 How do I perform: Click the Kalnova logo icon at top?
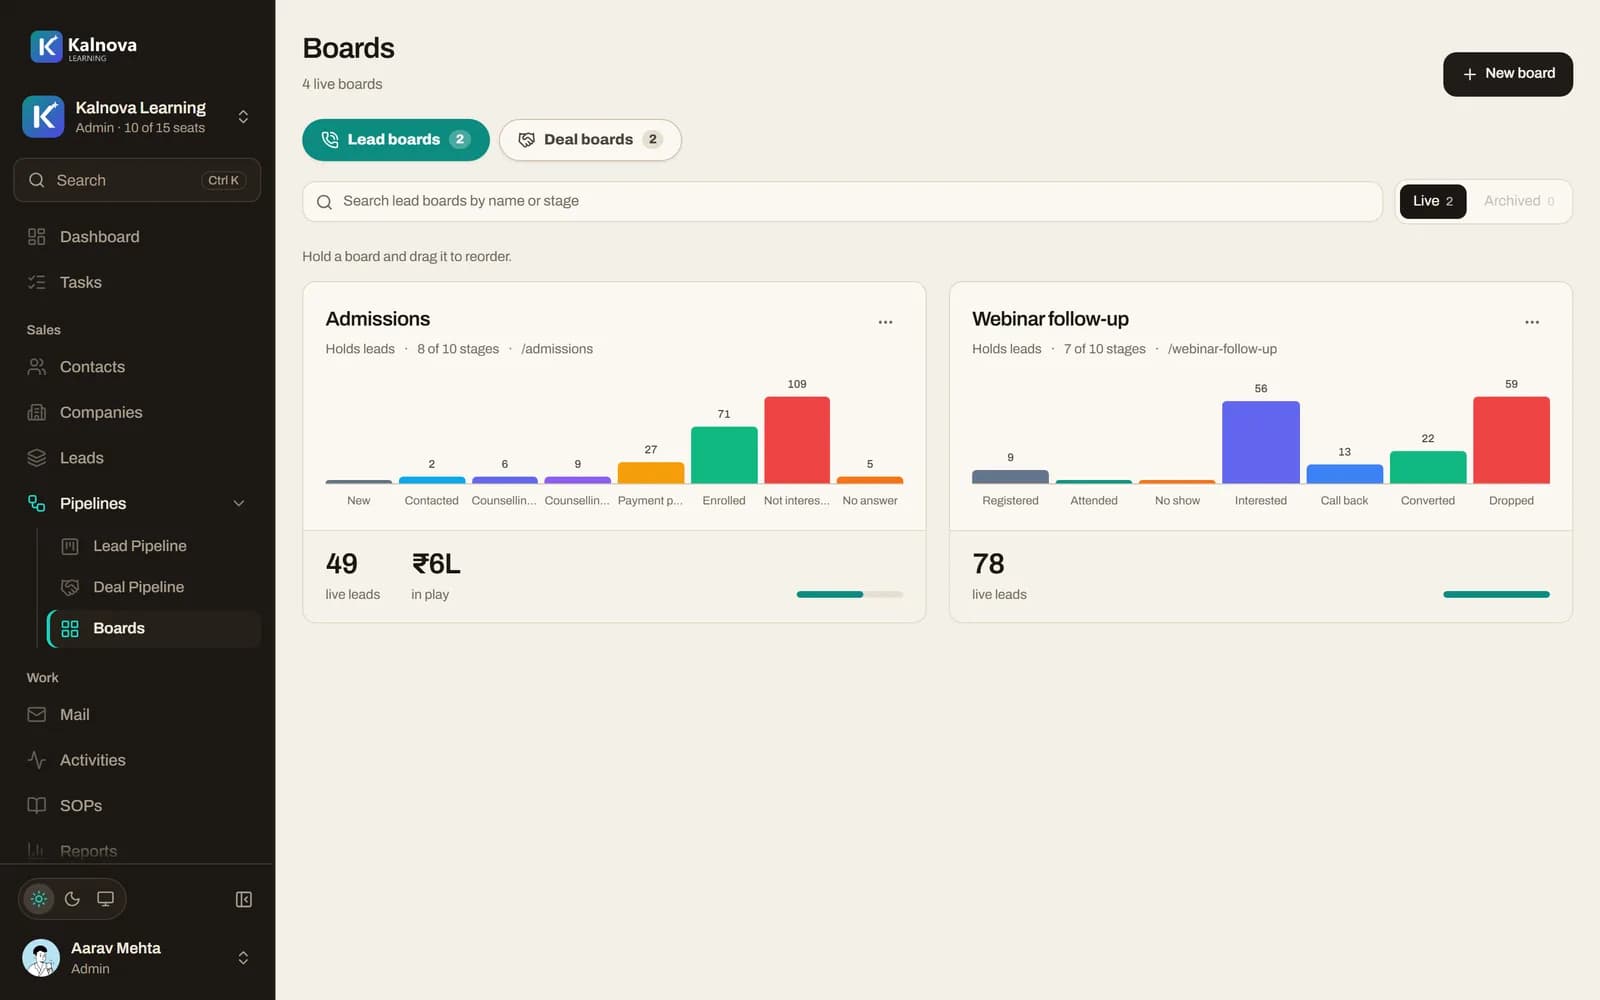coord(46,46)
